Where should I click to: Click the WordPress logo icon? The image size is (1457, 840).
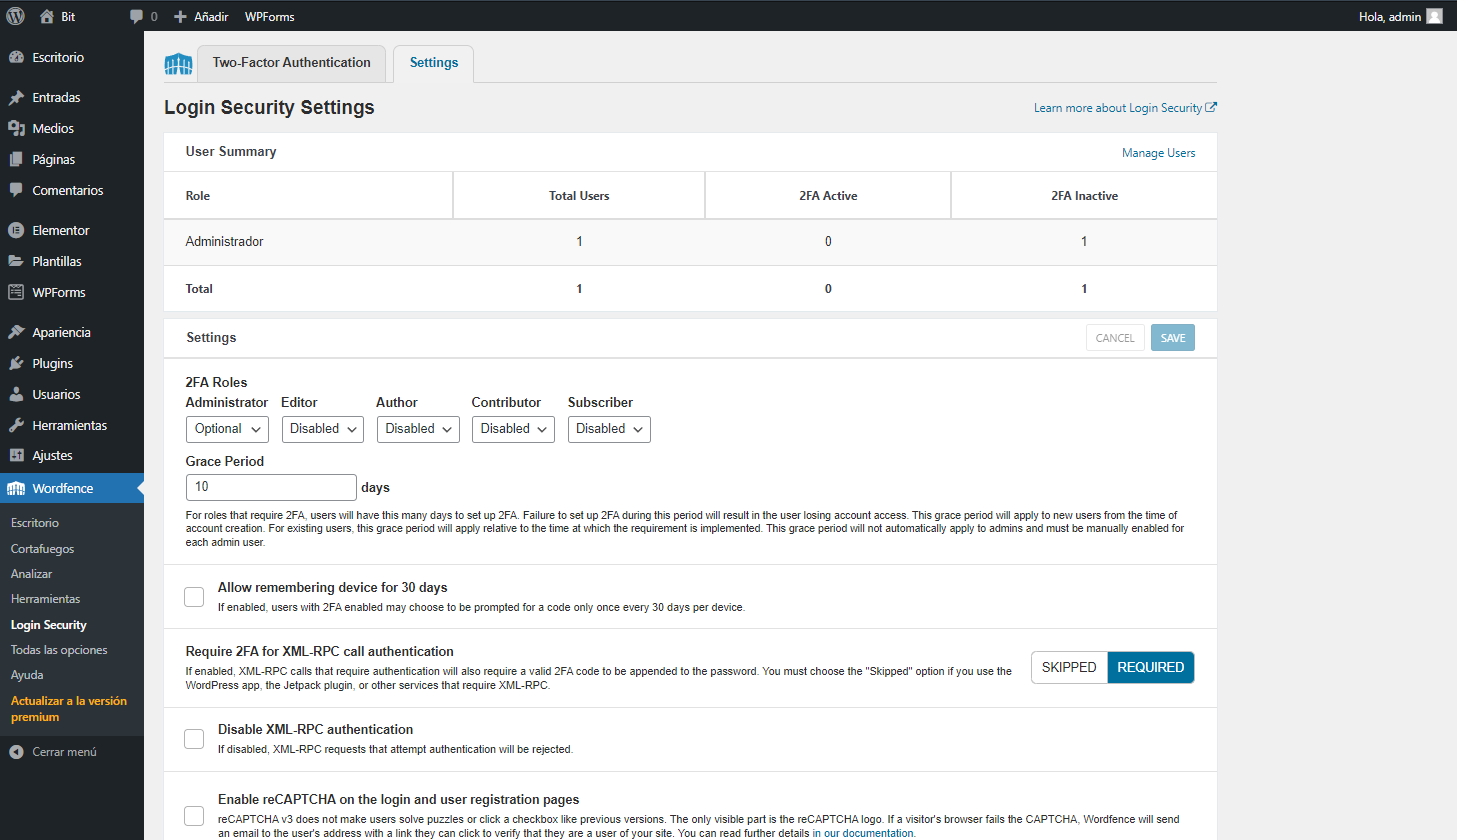(x=16, y=16)
